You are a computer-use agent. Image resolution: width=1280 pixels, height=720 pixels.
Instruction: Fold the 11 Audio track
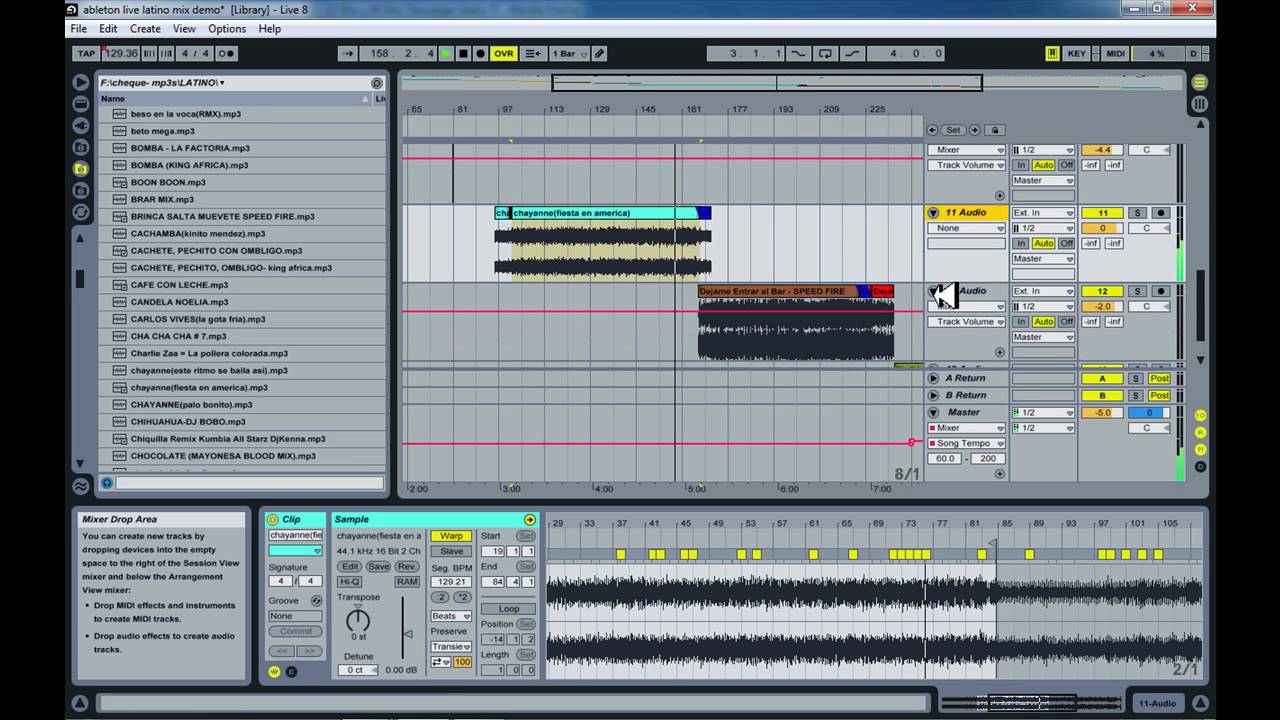click(933, 212)
